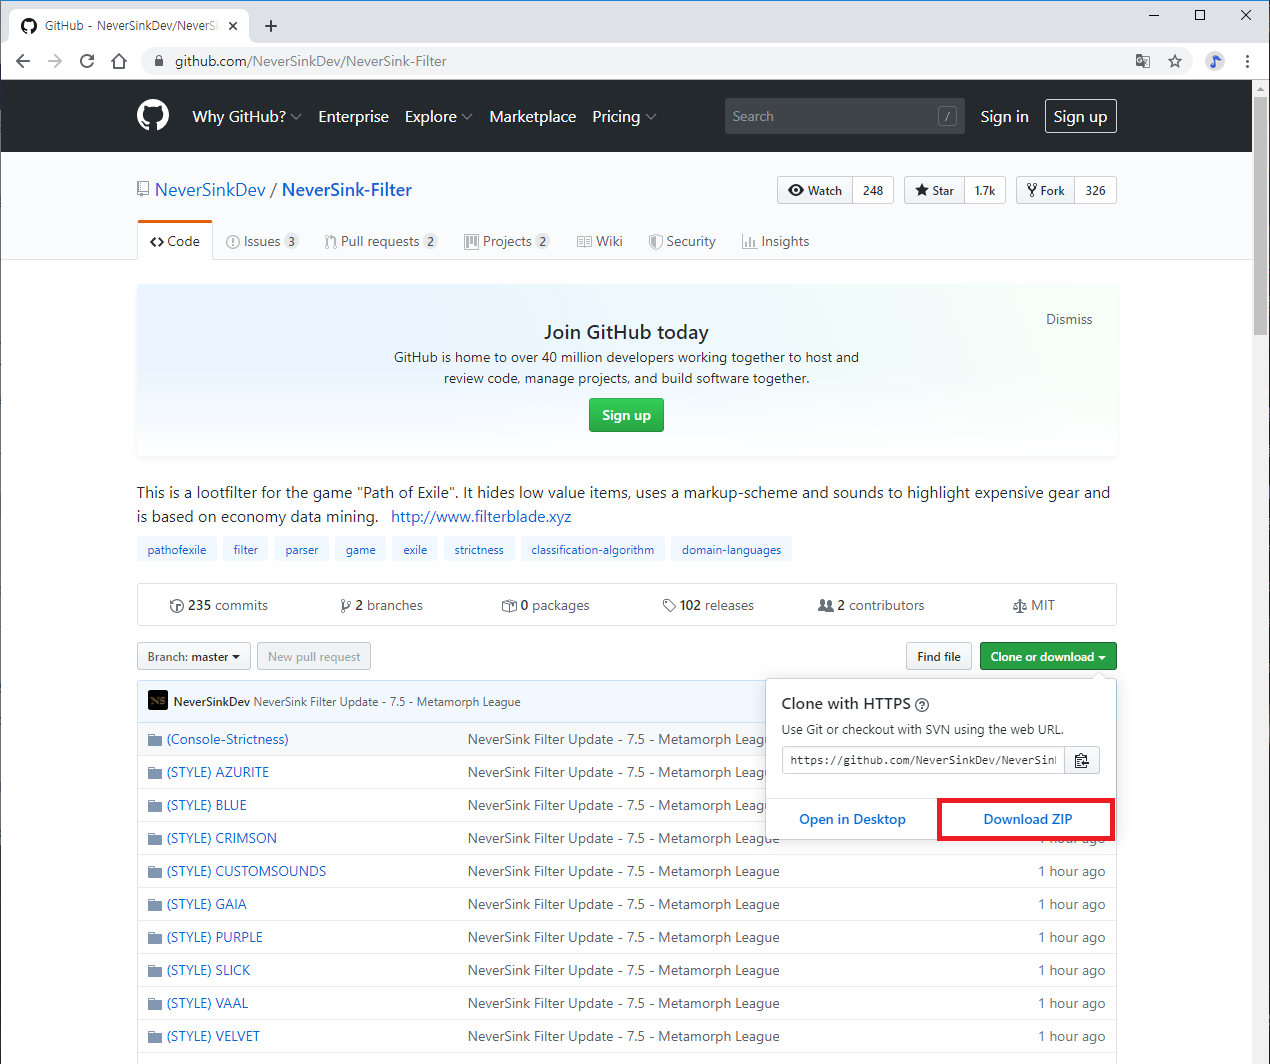The image size is (1270, 1064).
Task: Toggle the Clone or download dropdown
Action: tap(1048, 656)
